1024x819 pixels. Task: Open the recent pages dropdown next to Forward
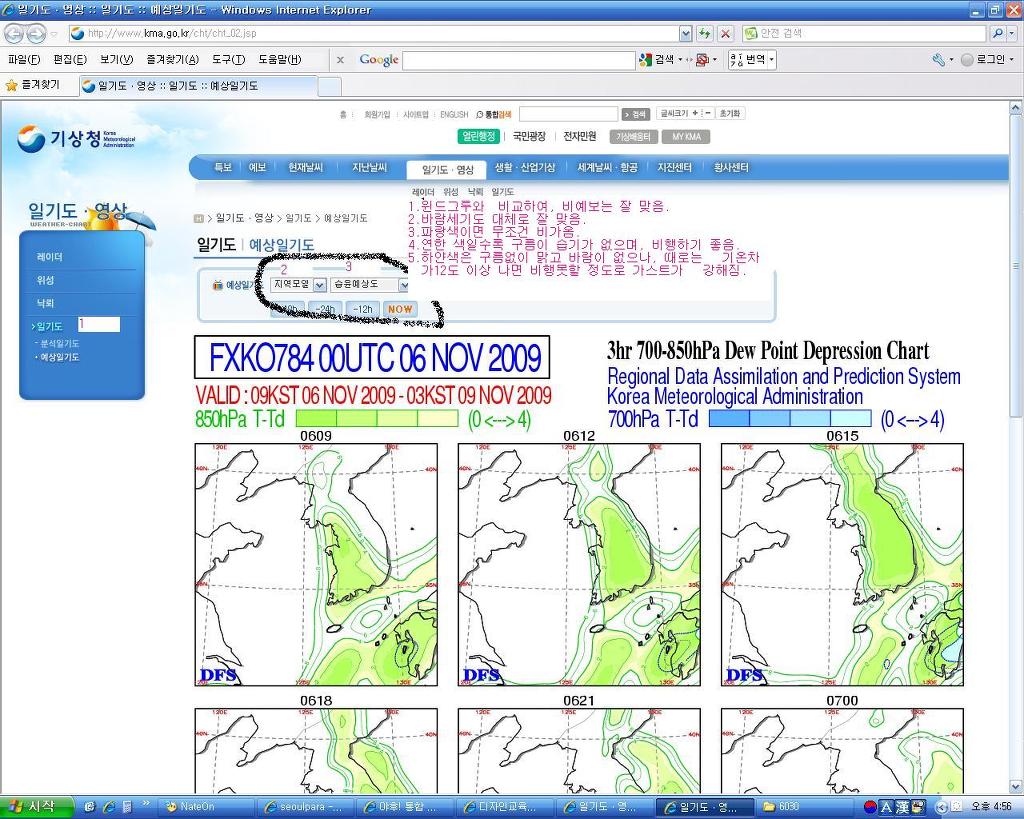(54, 33)
